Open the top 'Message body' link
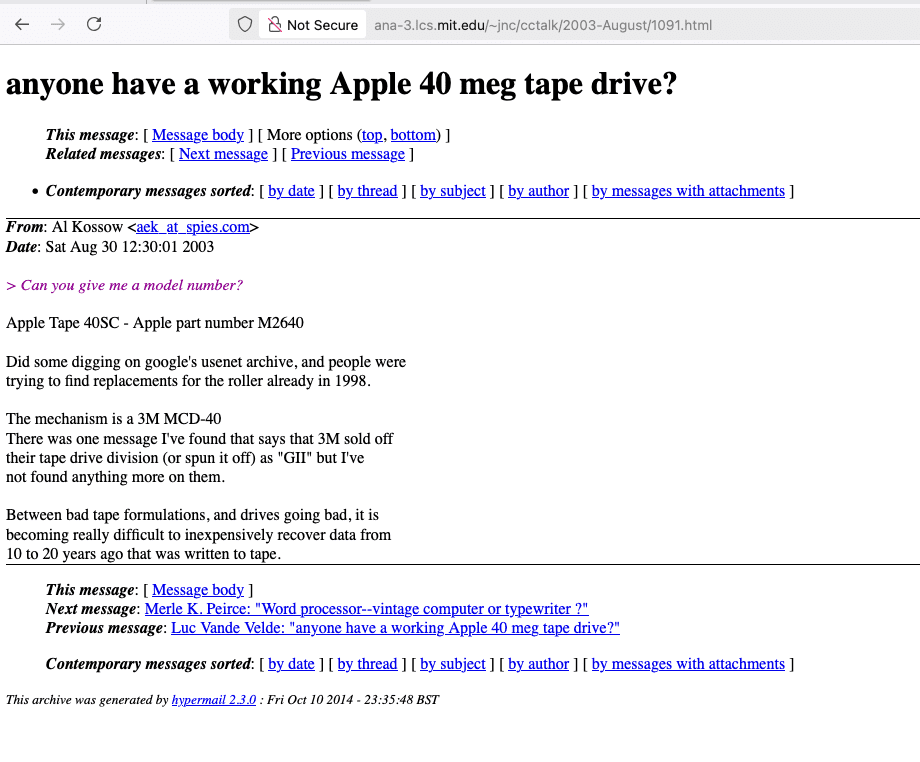Image resolution: width=920 pixels, height=762 pixels. (198, 135)
